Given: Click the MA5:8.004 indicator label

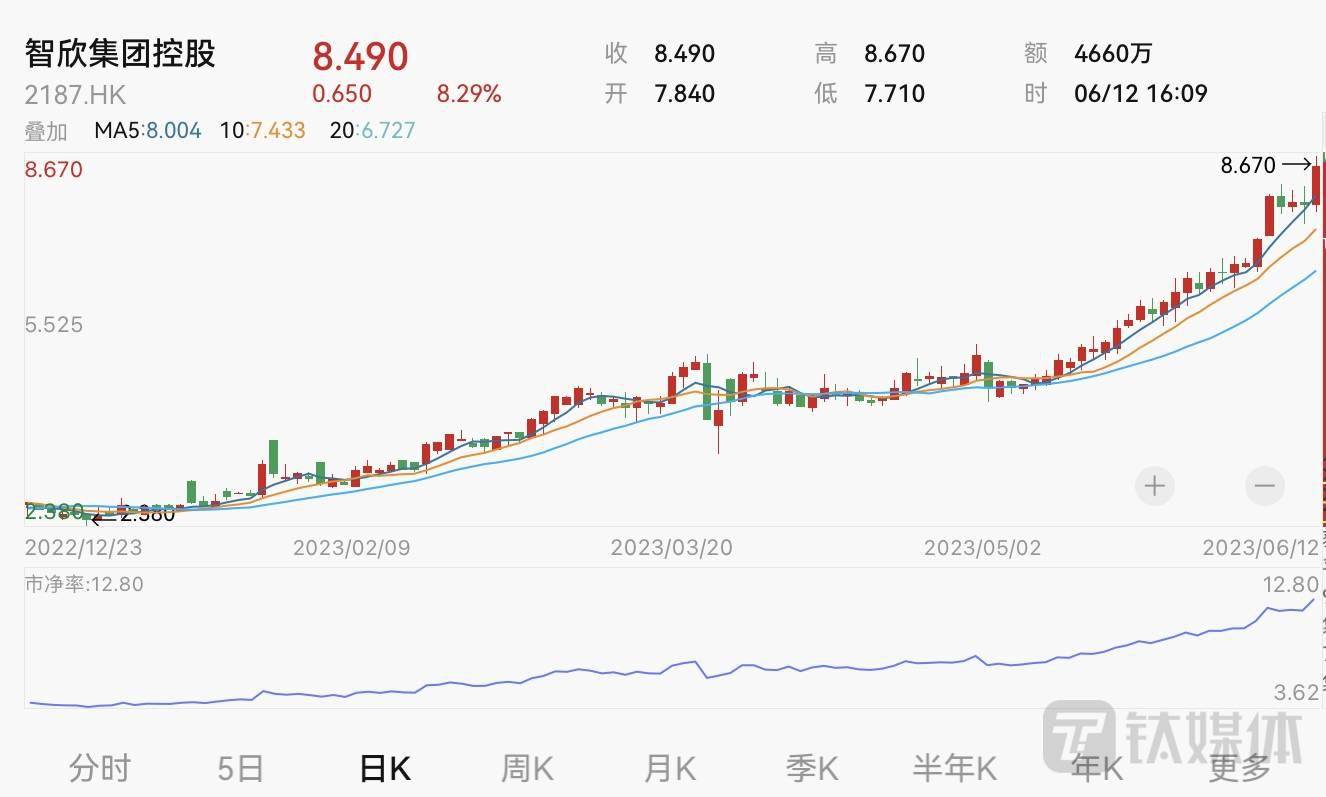Looking at the screenshot, I should [x=148, y=130].
